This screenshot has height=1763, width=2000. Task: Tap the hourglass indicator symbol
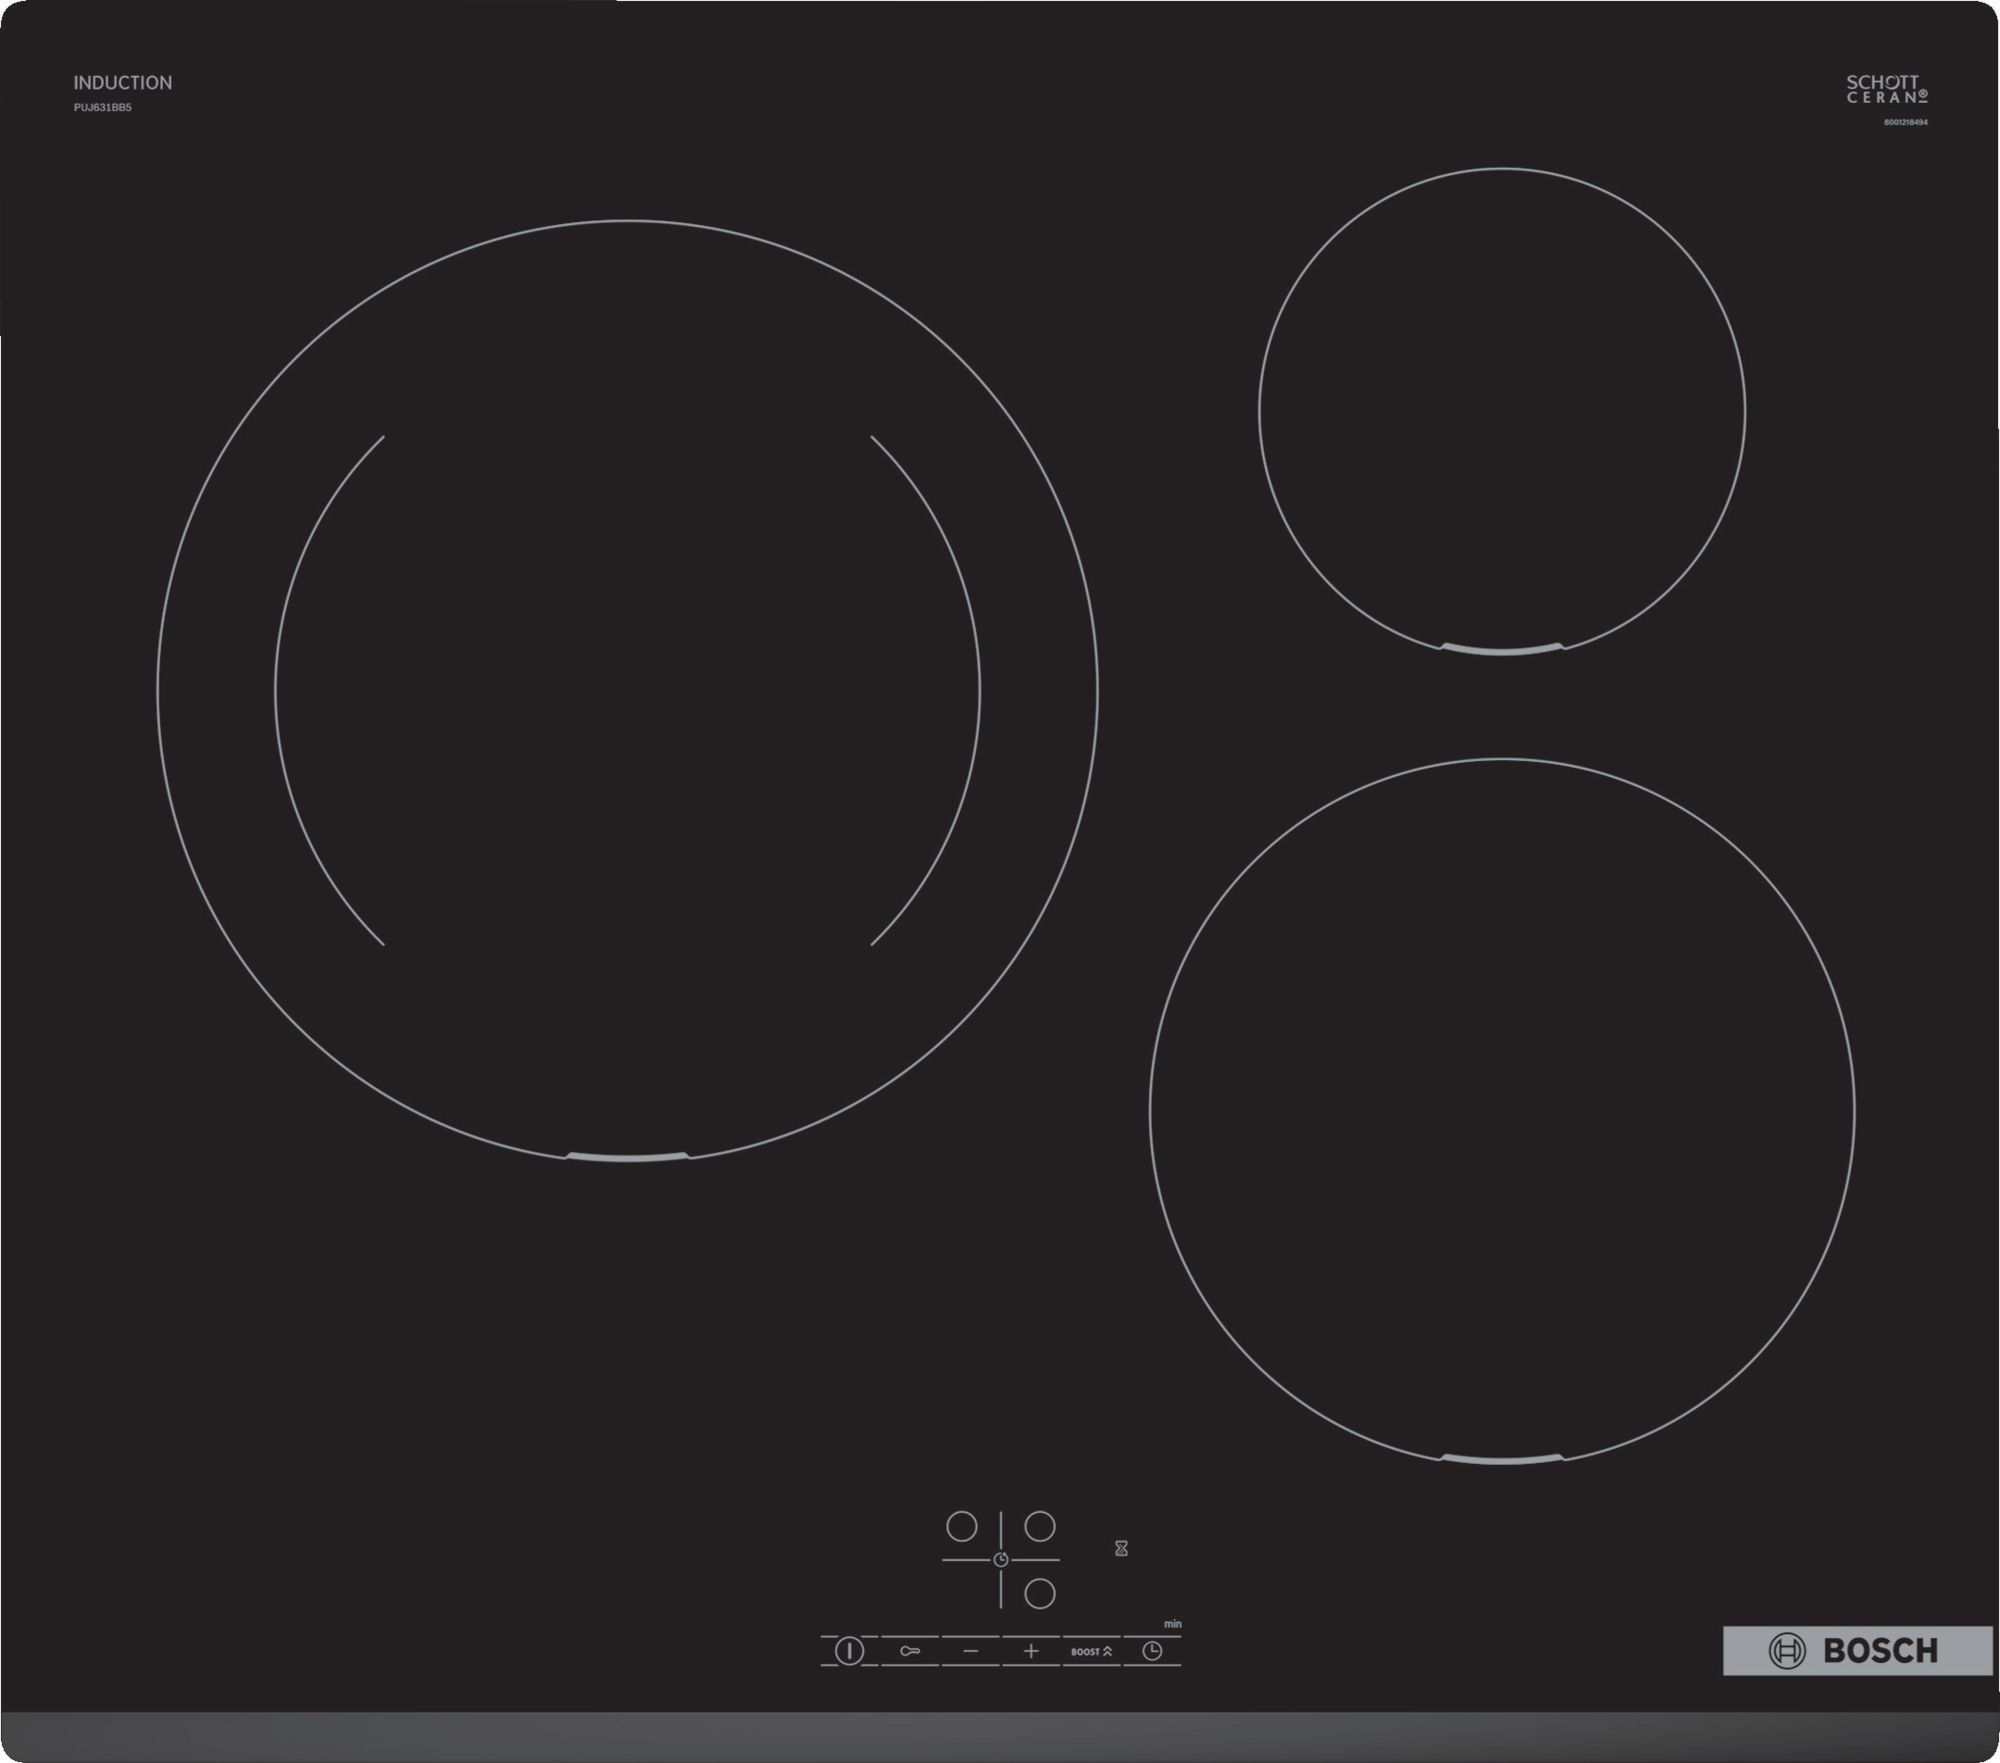[1121, 1548]
